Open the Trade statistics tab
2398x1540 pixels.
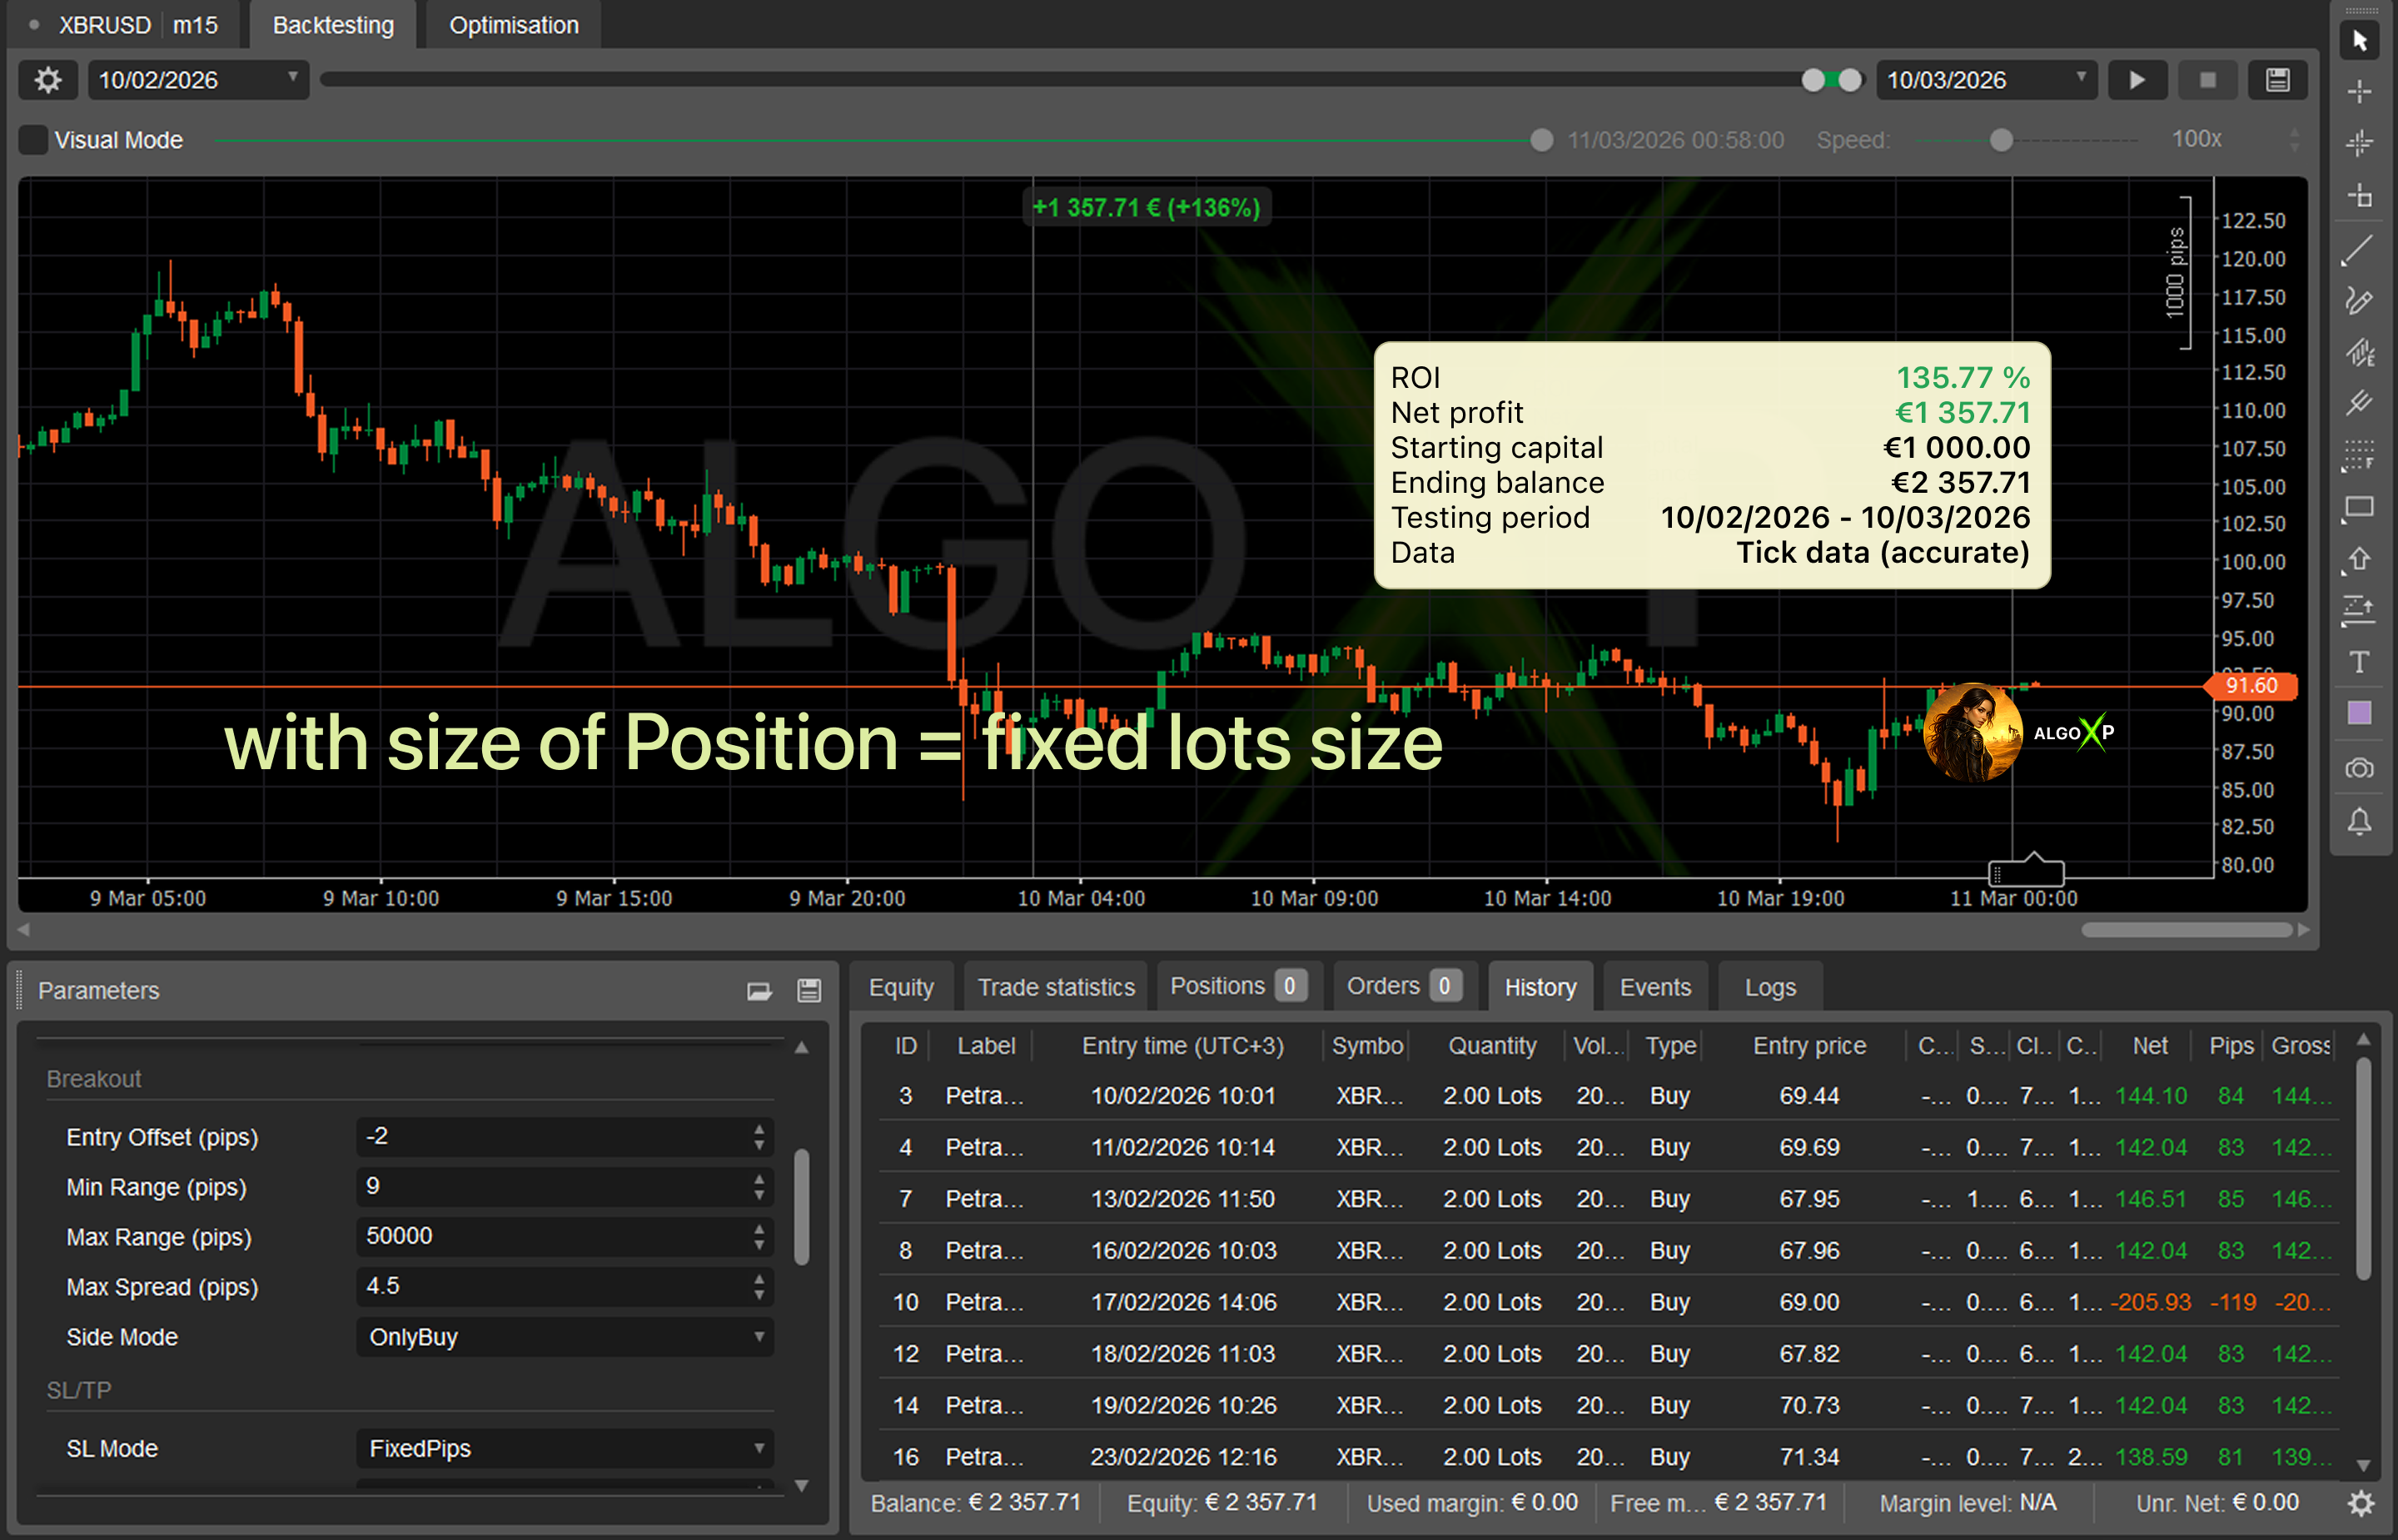pos(1056,987)
